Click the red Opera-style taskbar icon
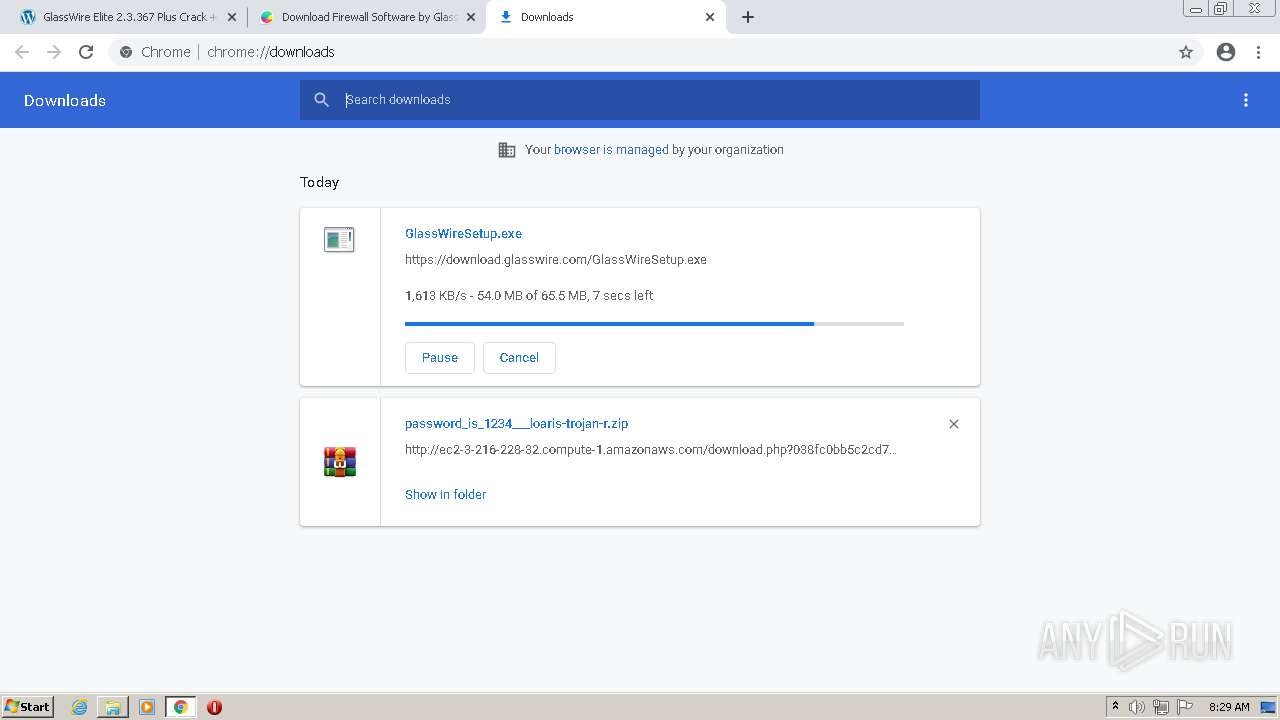Screen dimensions: 1280x720 (214, 707)
